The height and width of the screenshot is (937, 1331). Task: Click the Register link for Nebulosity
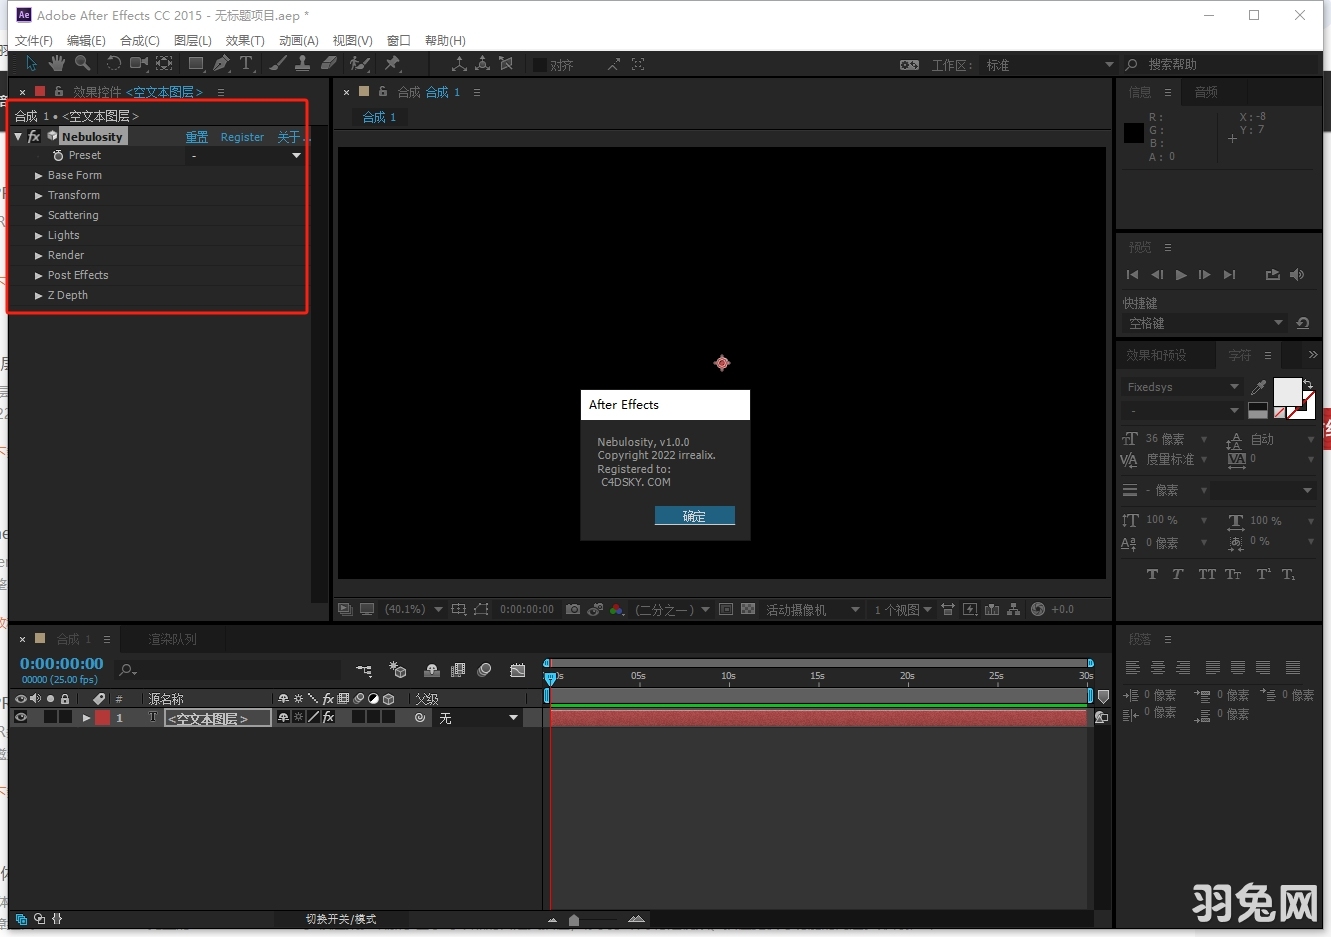(x=242, y=137)
